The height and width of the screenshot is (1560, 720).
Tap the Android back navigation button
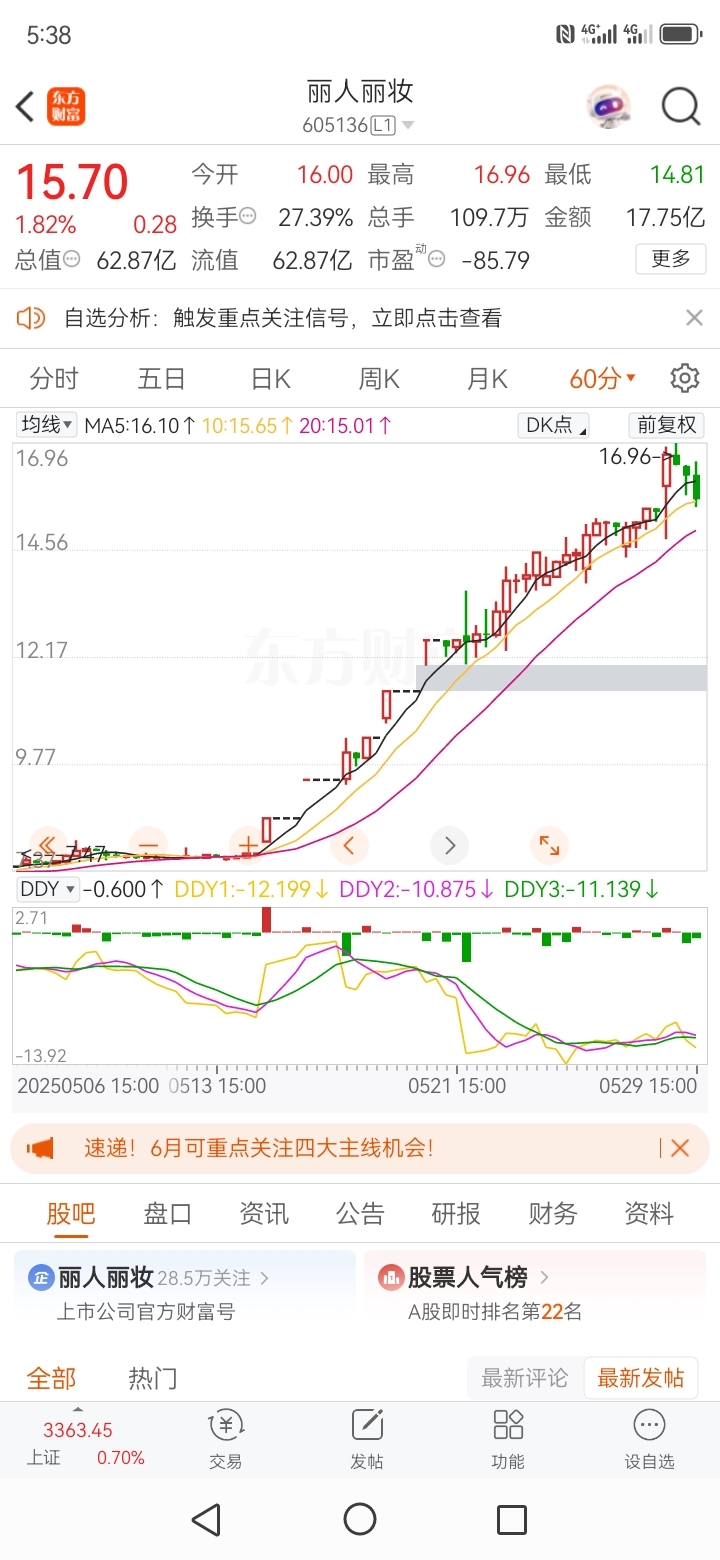[x=206, y=1520]
